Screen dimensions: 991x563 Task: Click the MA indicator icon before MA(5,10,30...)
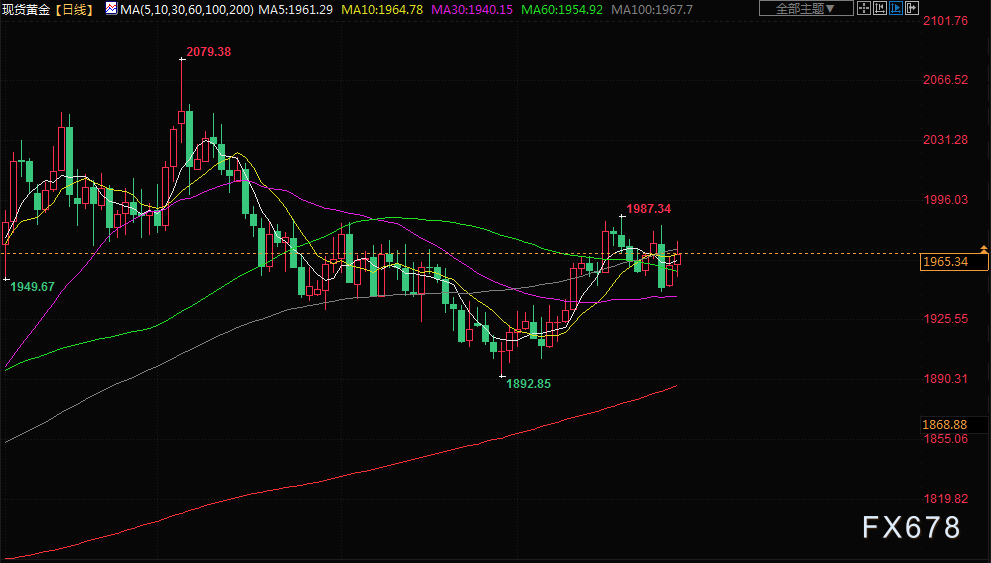pyautogui.click(x=109, y=9)
